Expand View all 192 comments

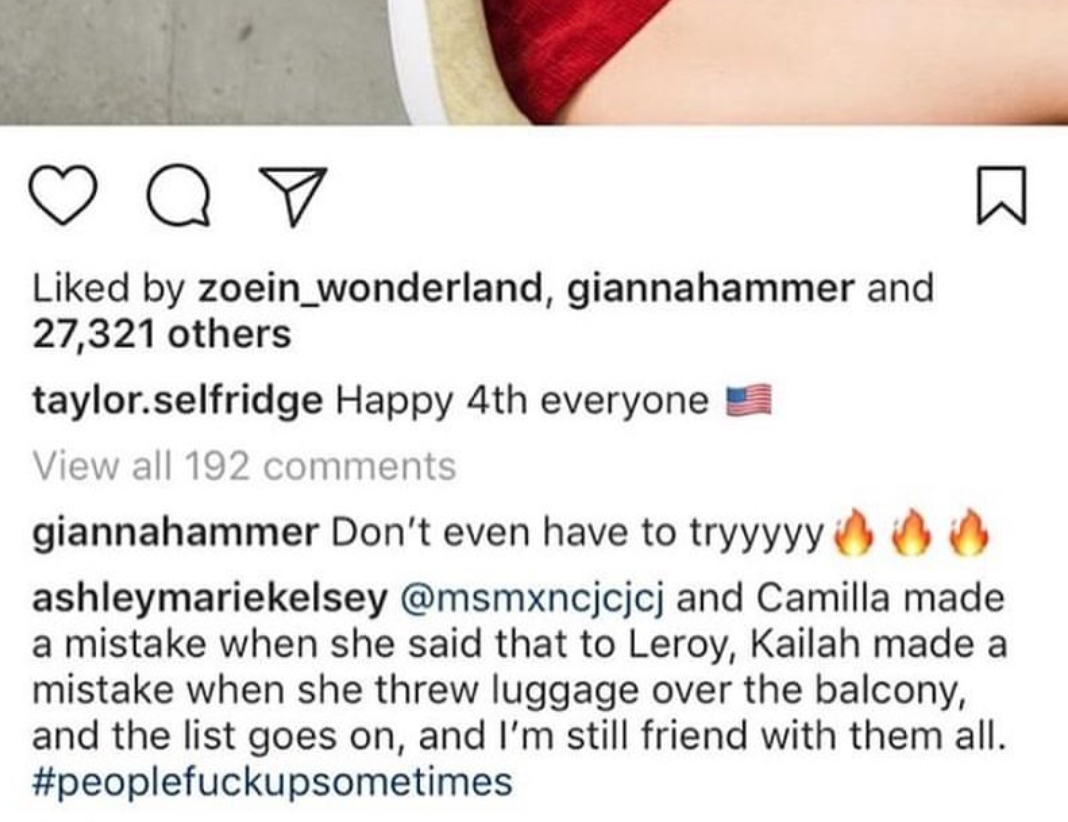244,467
